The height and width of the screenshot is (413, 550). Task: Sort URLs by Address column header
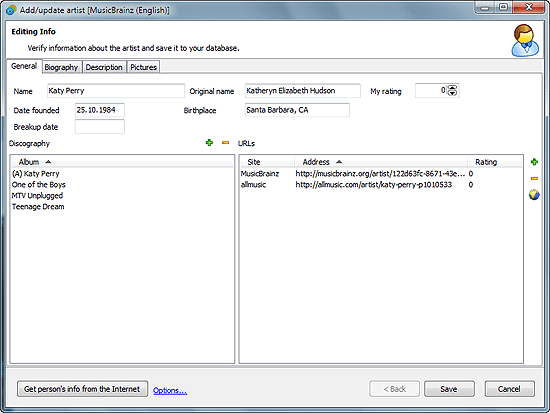(381, 162)
